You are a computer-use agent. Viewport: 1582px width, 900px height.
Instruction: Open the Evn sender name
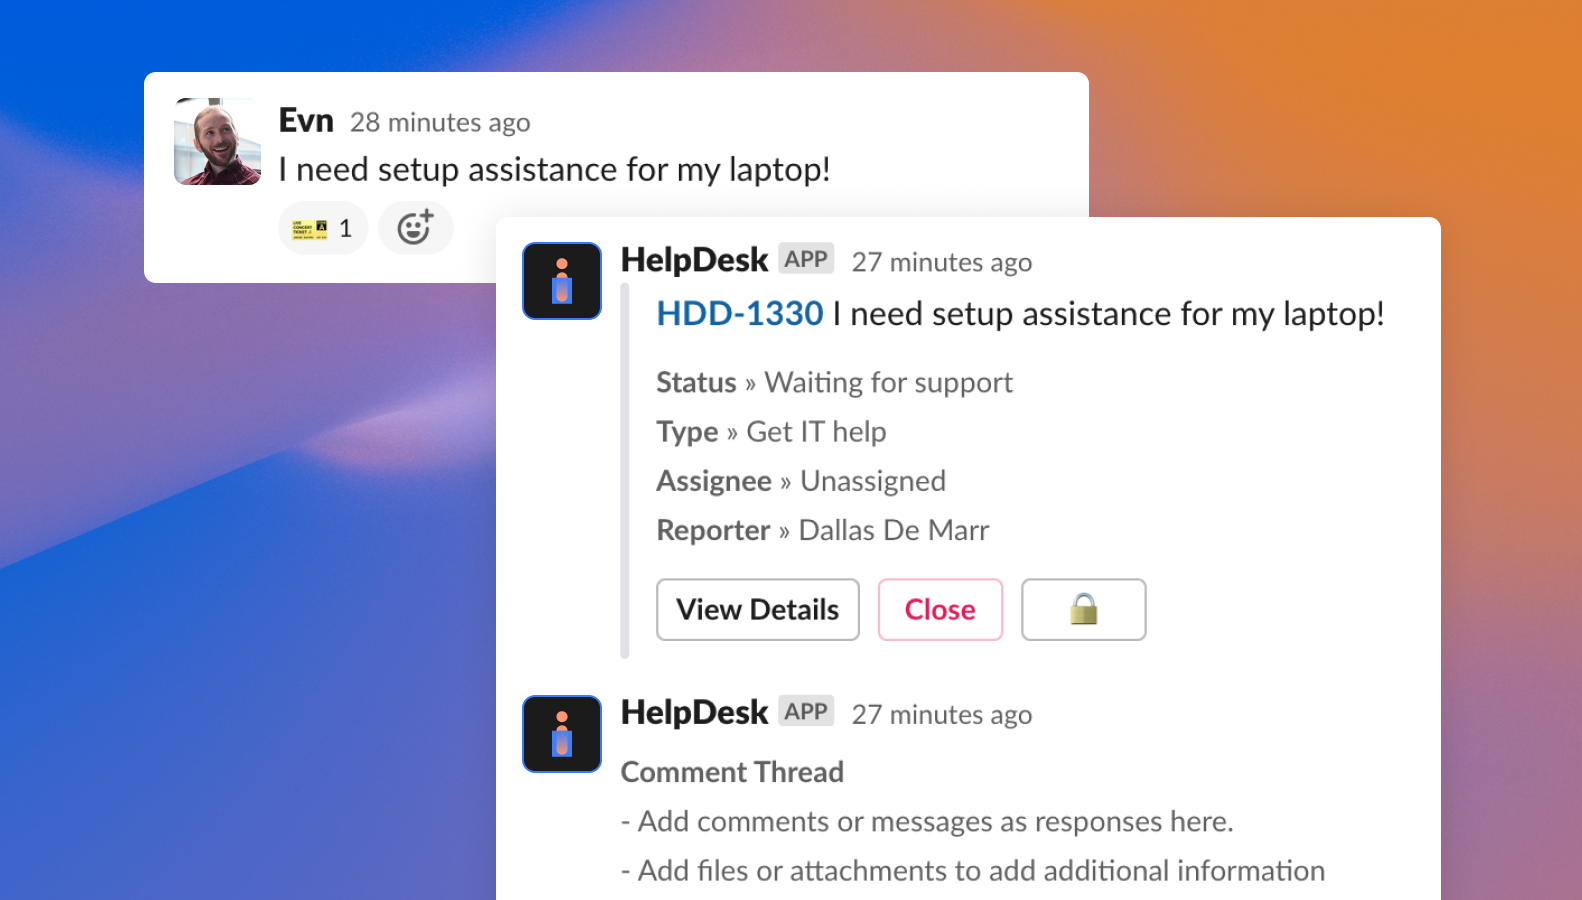click(306, 121)
